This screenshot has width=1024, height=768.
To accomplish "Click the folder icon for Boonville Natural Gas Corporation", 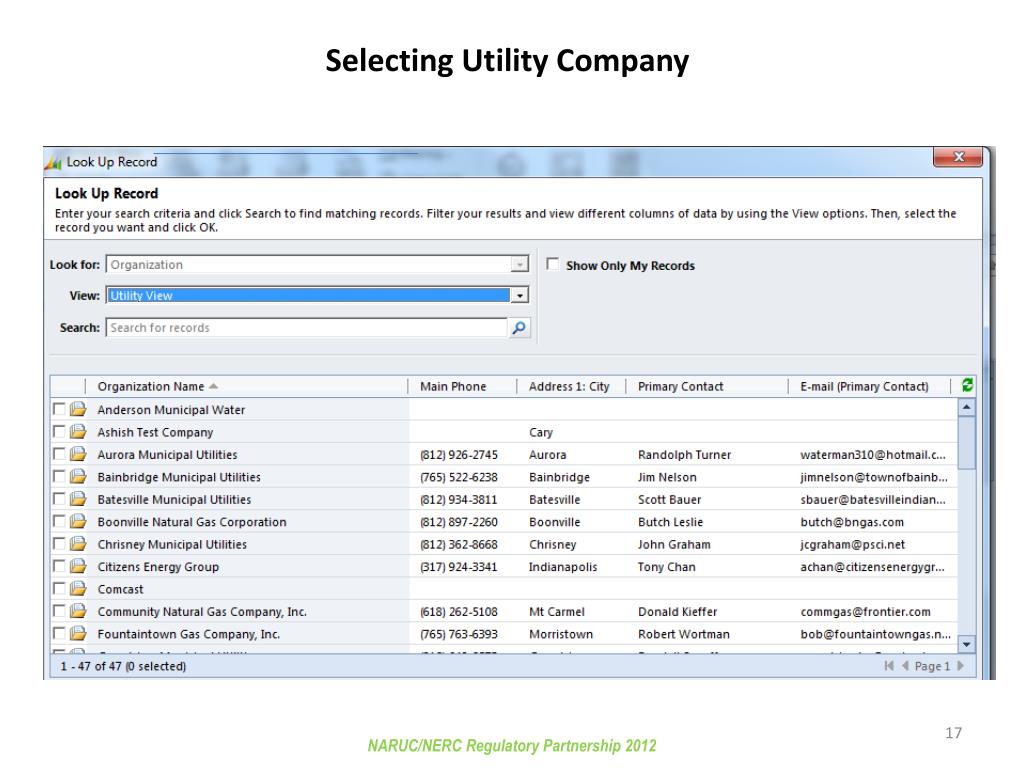I will point(78,521).
